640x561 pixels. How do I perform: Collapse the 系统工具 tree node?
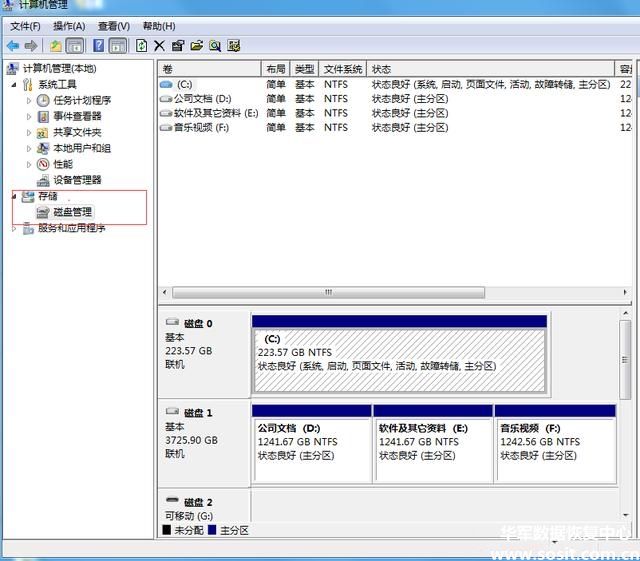click(x=15, y=85)
